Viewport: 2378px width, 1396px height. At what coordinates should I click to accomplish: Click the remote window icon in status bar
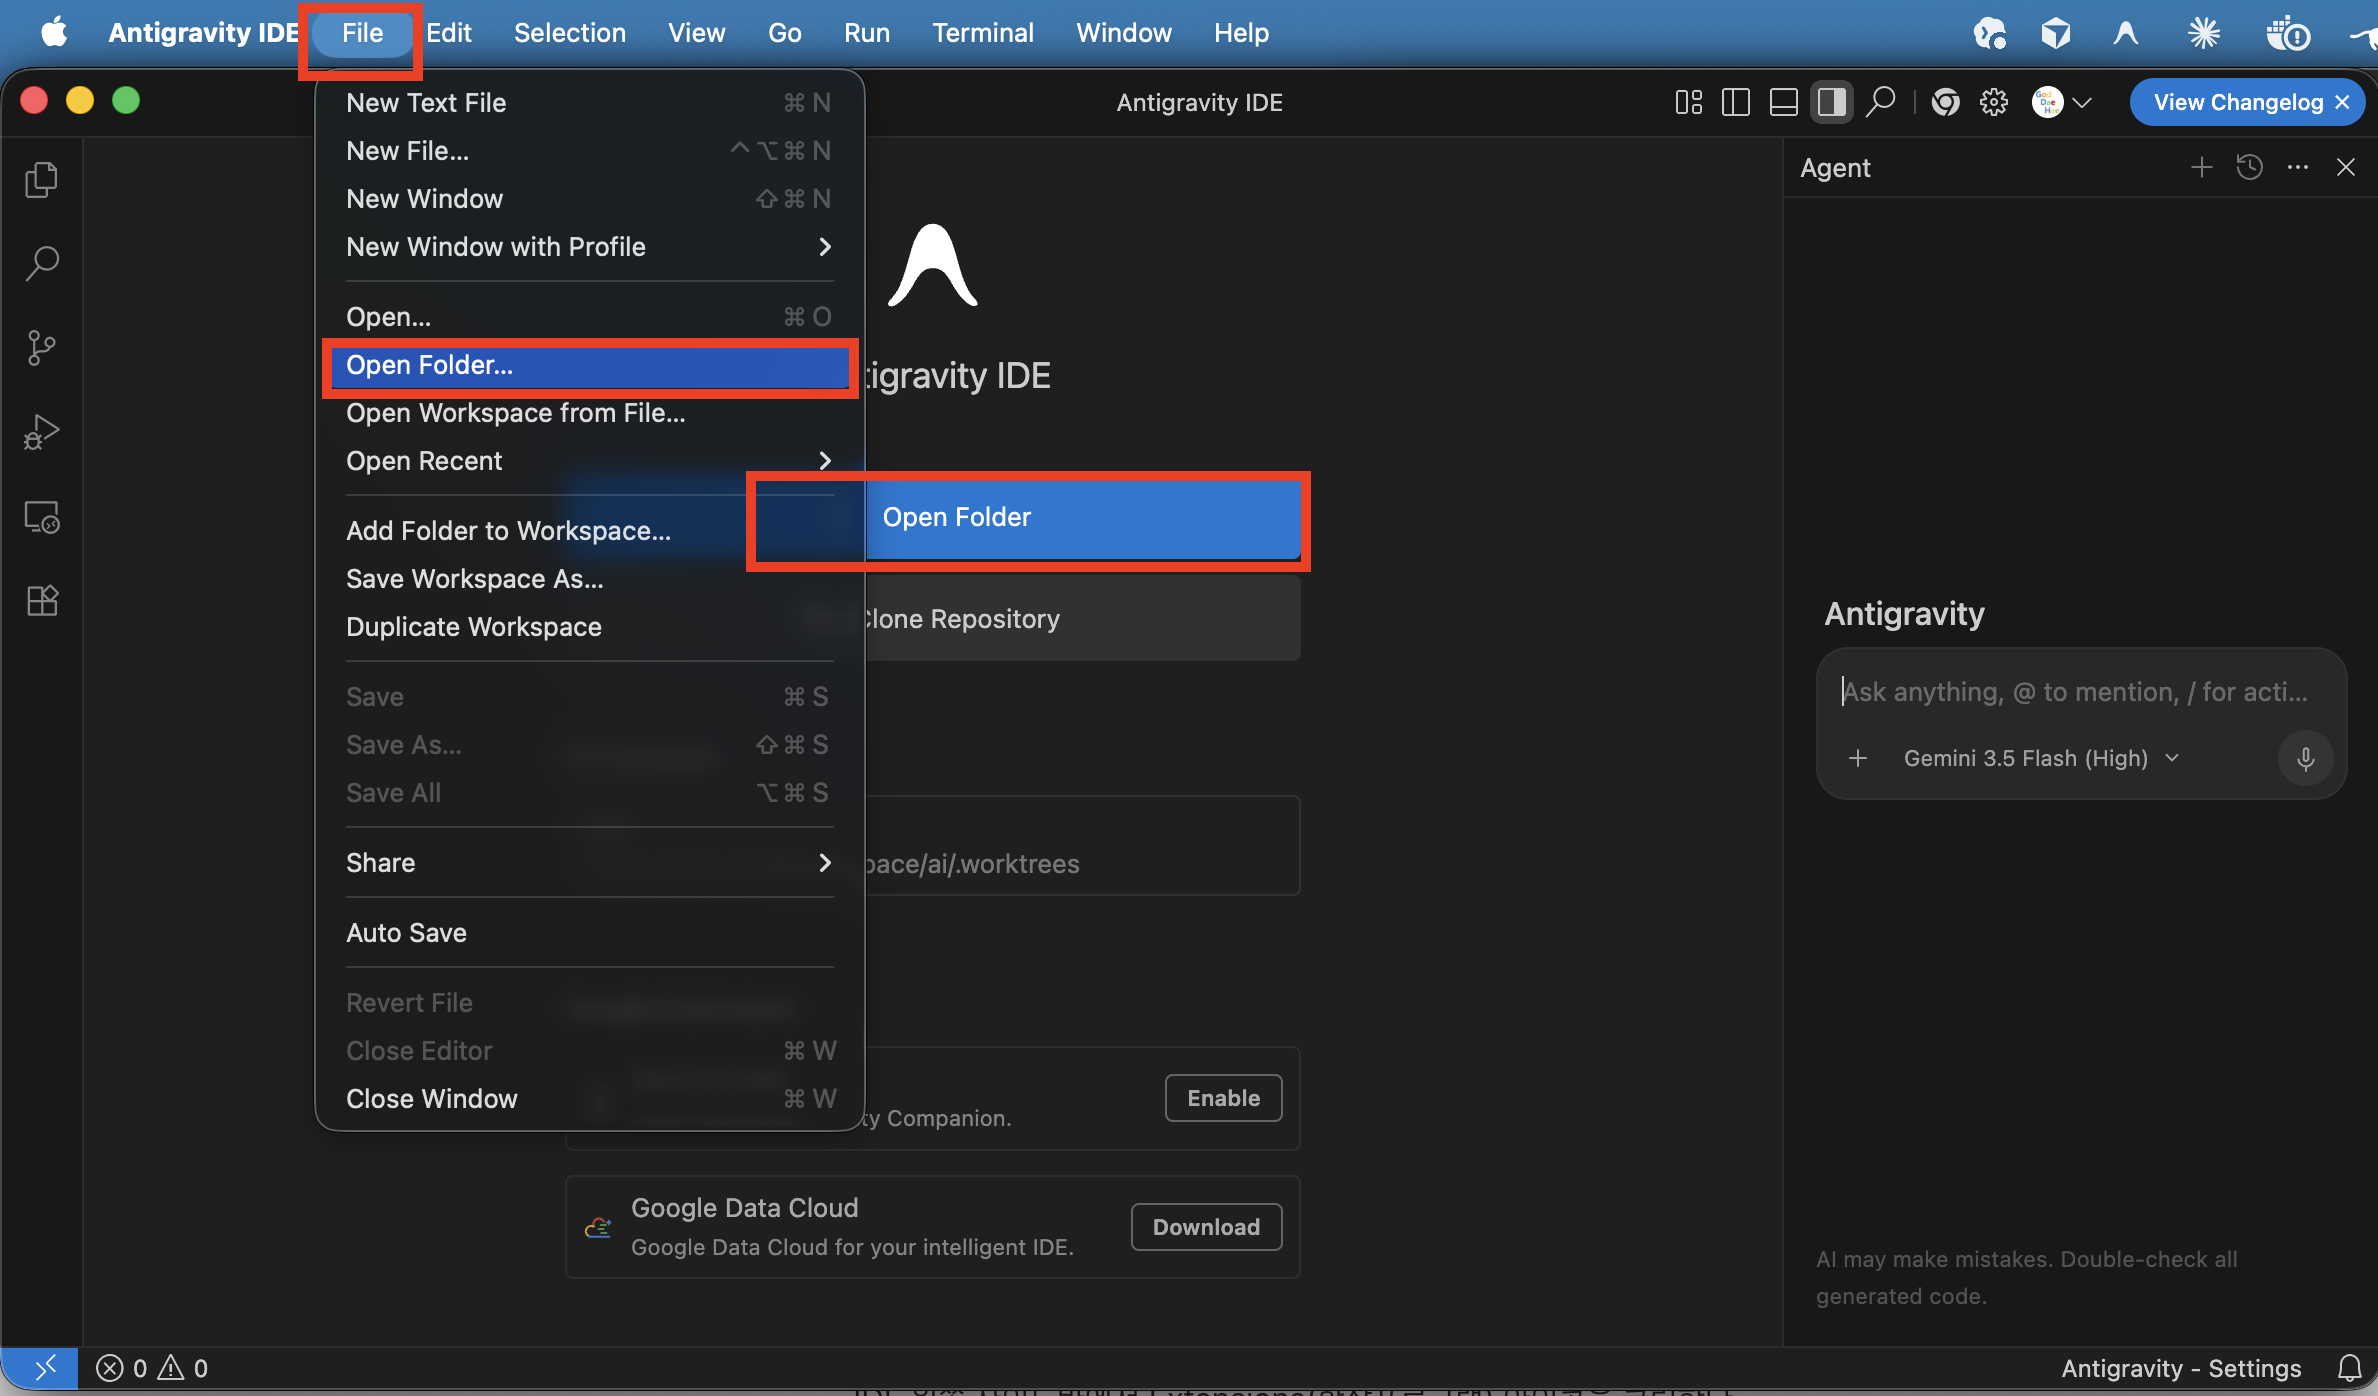pos(40,1367)
